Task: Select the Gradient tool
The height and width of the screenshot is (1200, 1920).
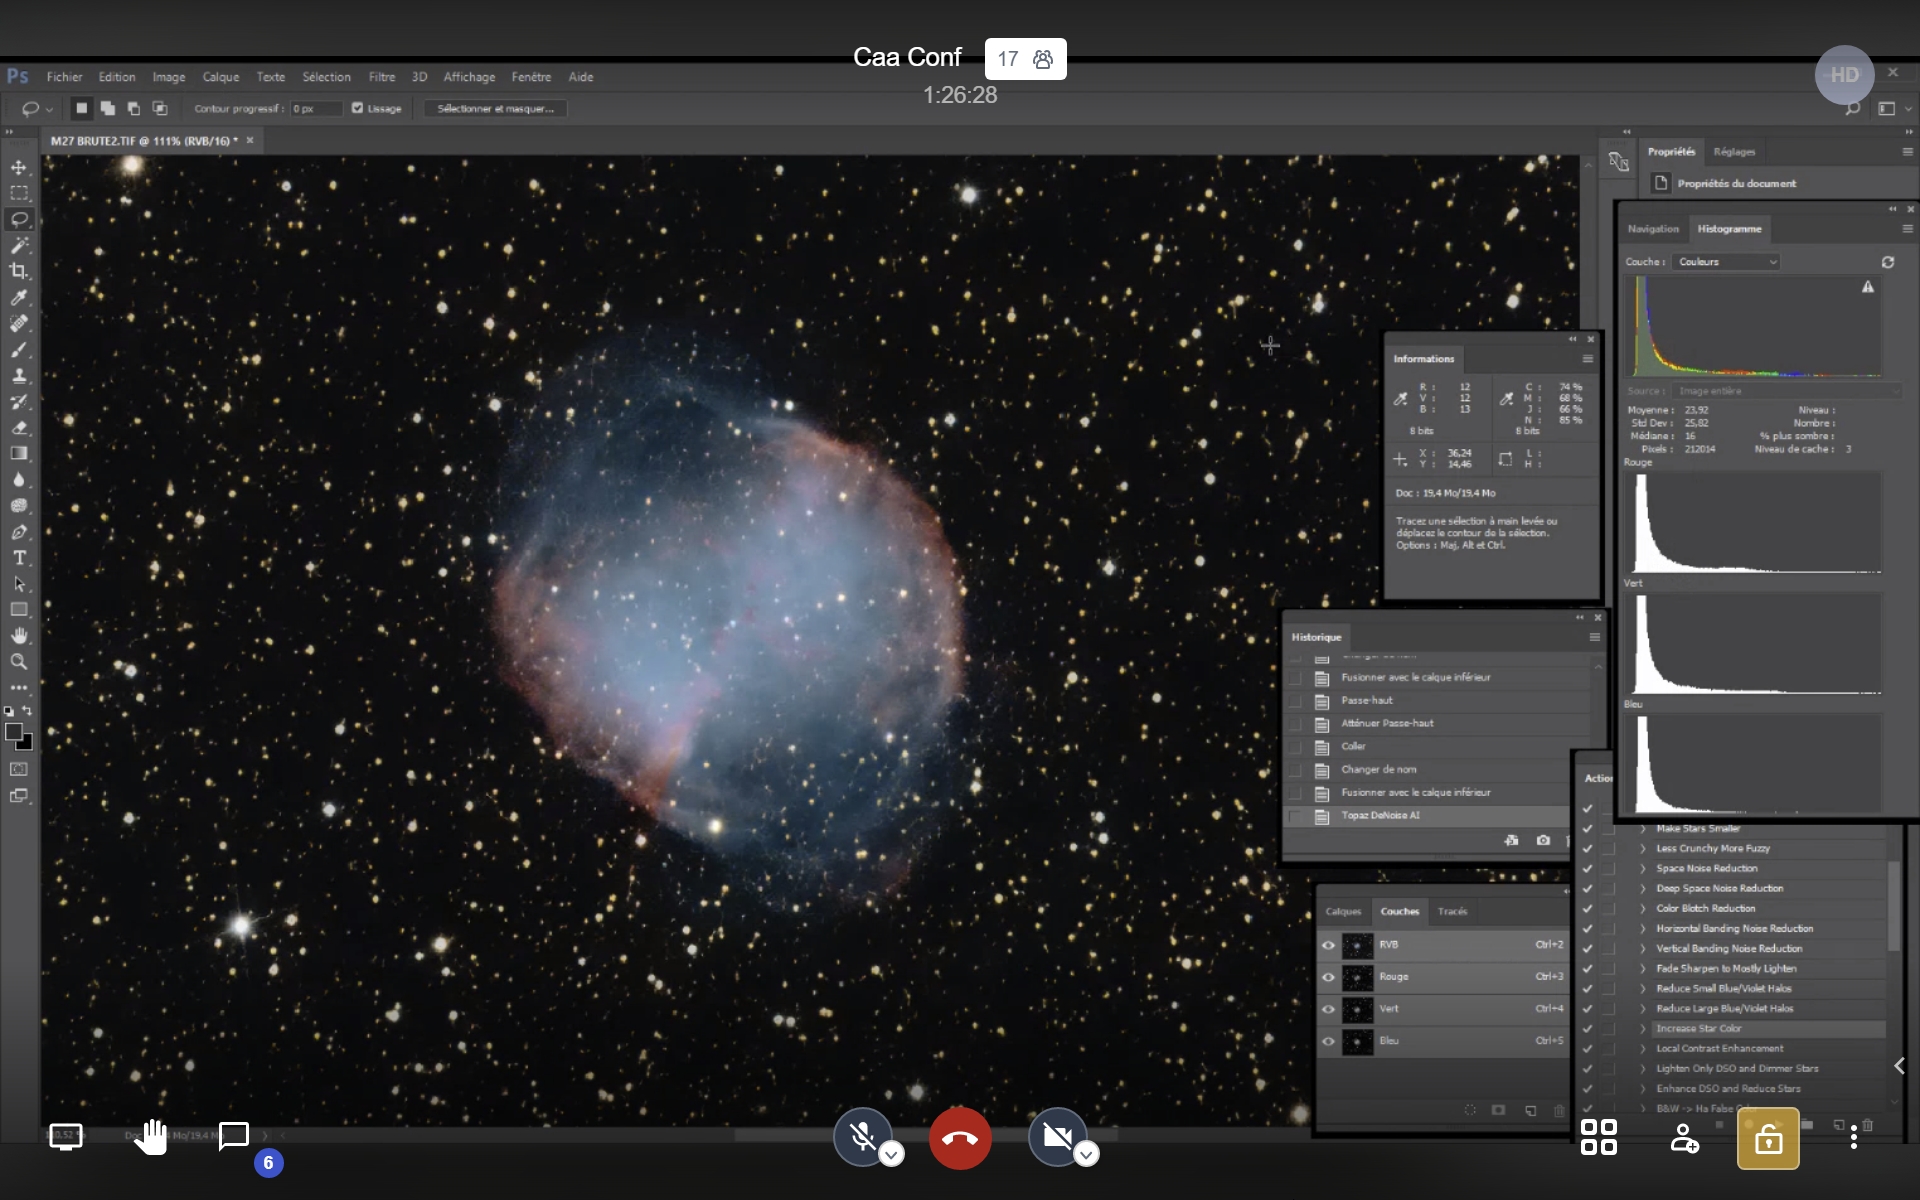Action: pos(19,454)
